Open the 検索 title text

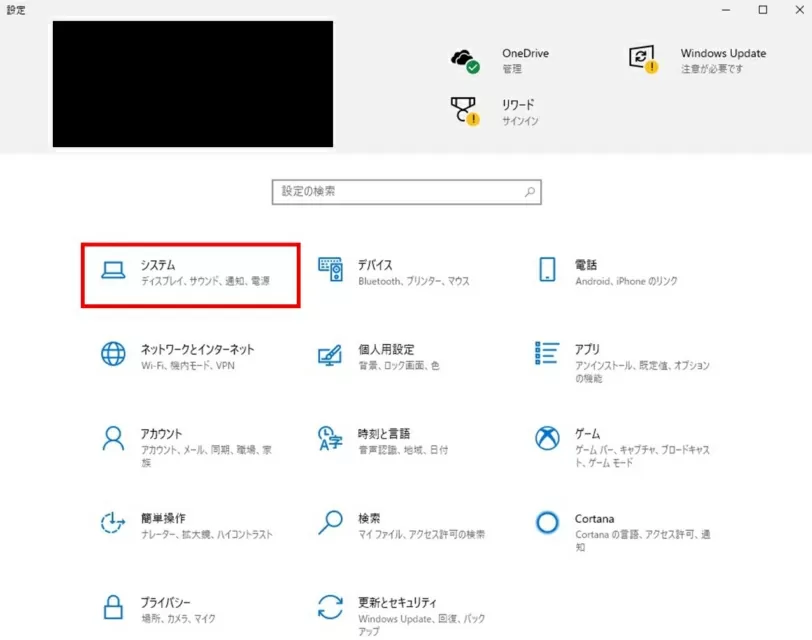click(x=369, y=518)
